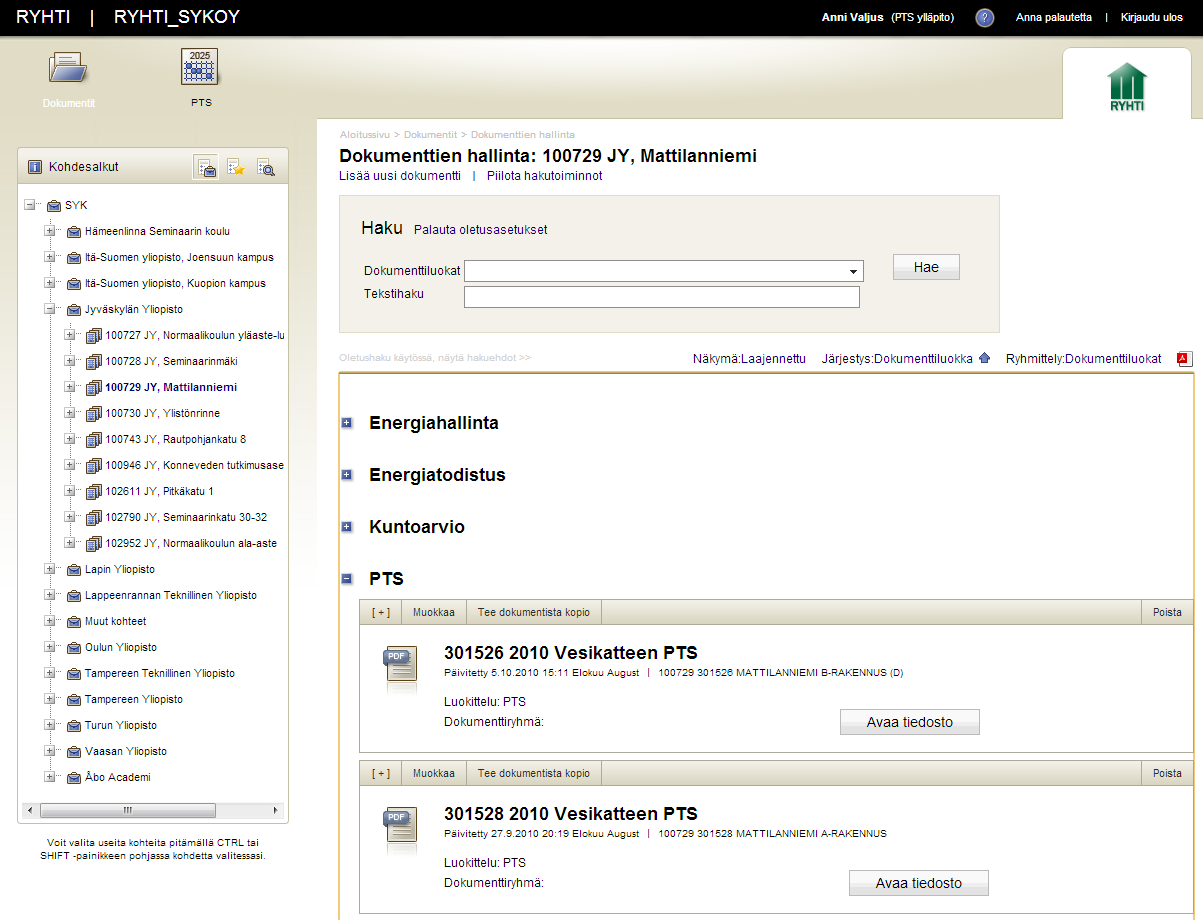Collapse the PTS document group
The image size is (1203, 920).
point(347,579)
